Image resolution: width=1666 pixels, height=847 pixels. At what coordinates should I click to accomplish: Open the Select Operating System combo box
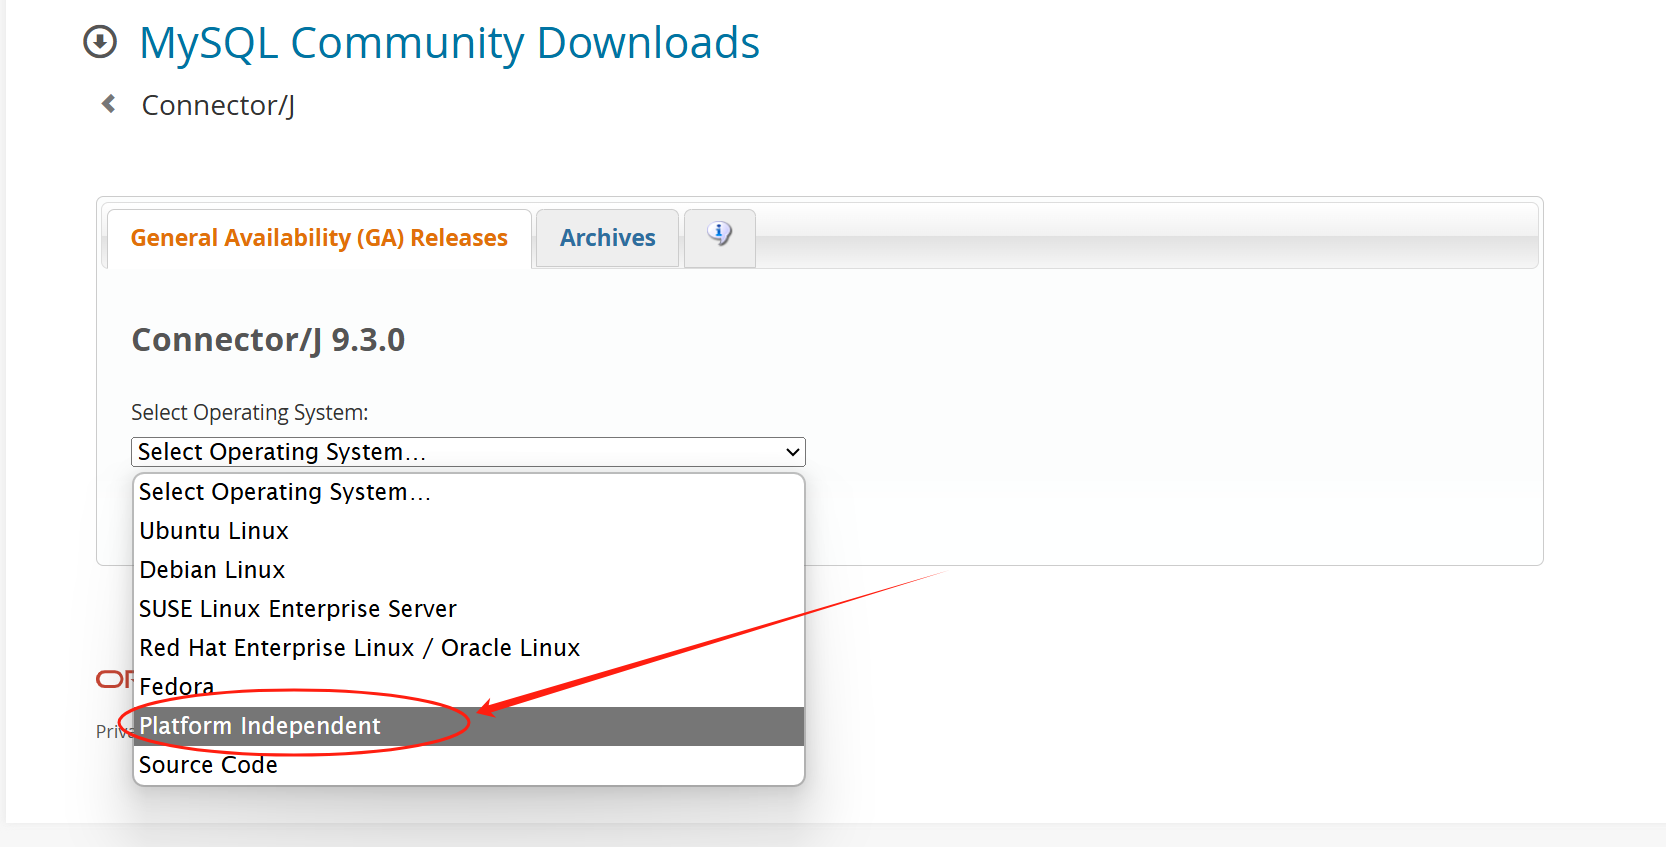[x=468, y=452]
